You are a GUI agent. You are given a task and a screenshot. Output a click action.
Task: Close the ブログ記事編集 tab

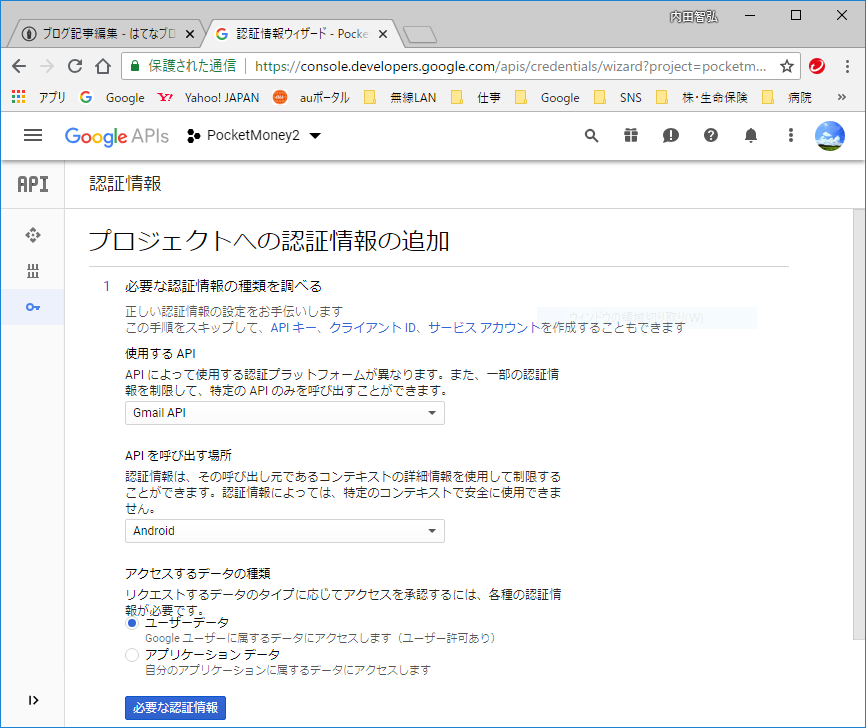tap(189, 34)
